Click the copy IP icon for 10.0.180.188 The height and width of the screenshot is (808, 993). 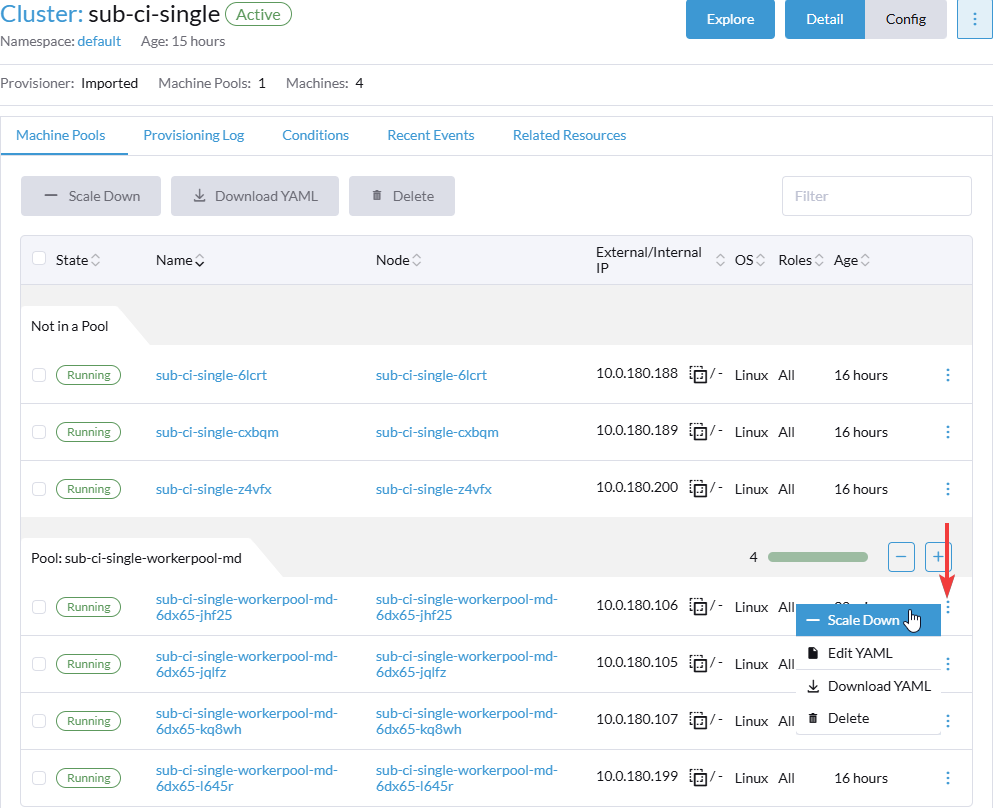tap(699, 376)
